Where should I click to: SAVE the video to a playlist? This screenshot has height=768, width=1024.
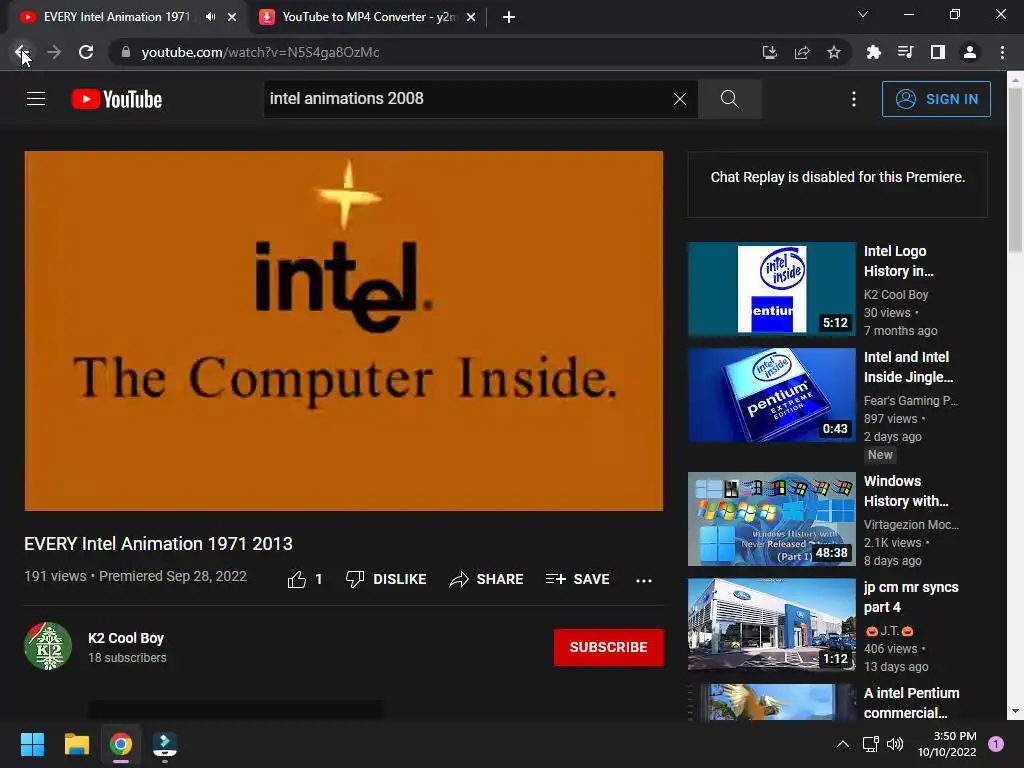577,579
